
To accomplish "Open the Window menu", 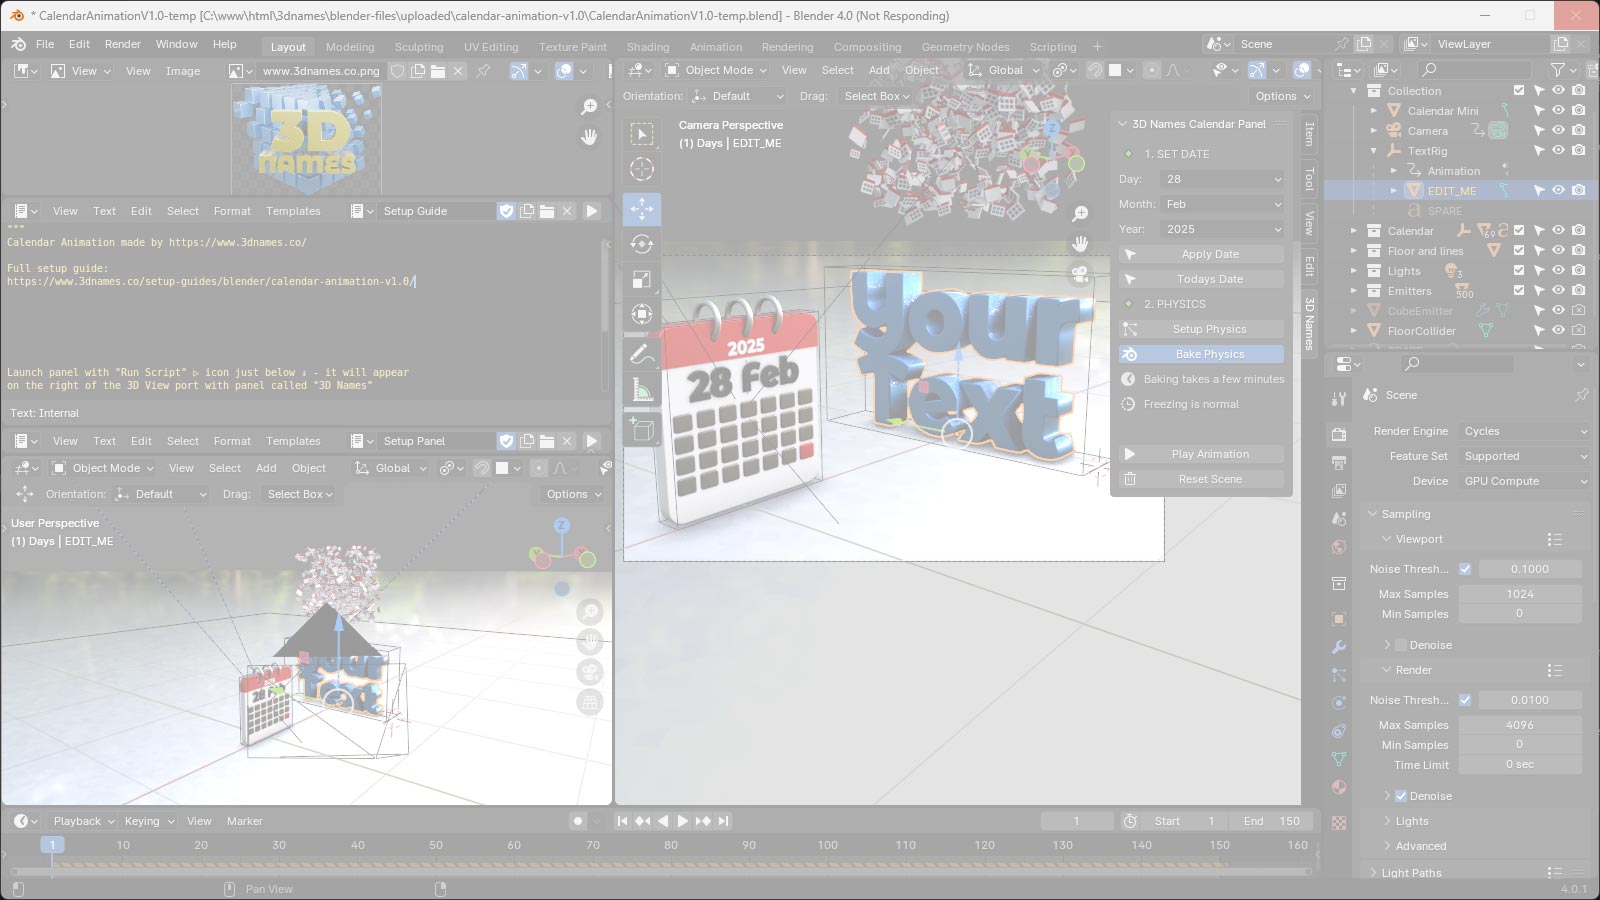I will 176,44.
